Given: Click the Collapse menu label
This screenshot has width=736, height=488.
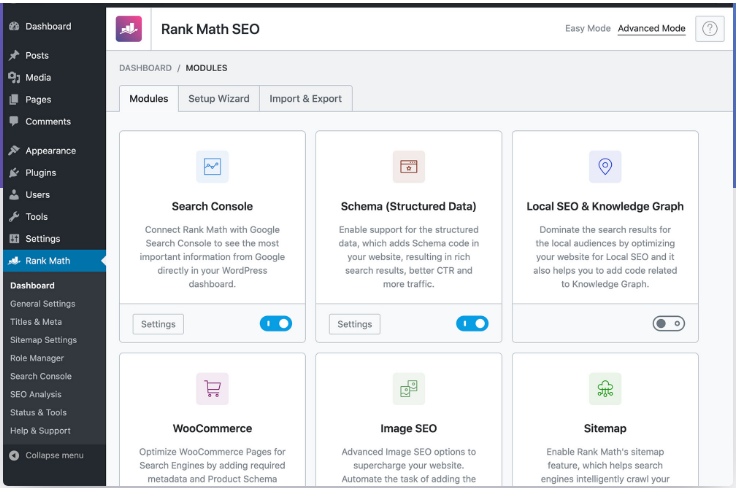Looking at the screenshot, I should [x=54, y=455].
